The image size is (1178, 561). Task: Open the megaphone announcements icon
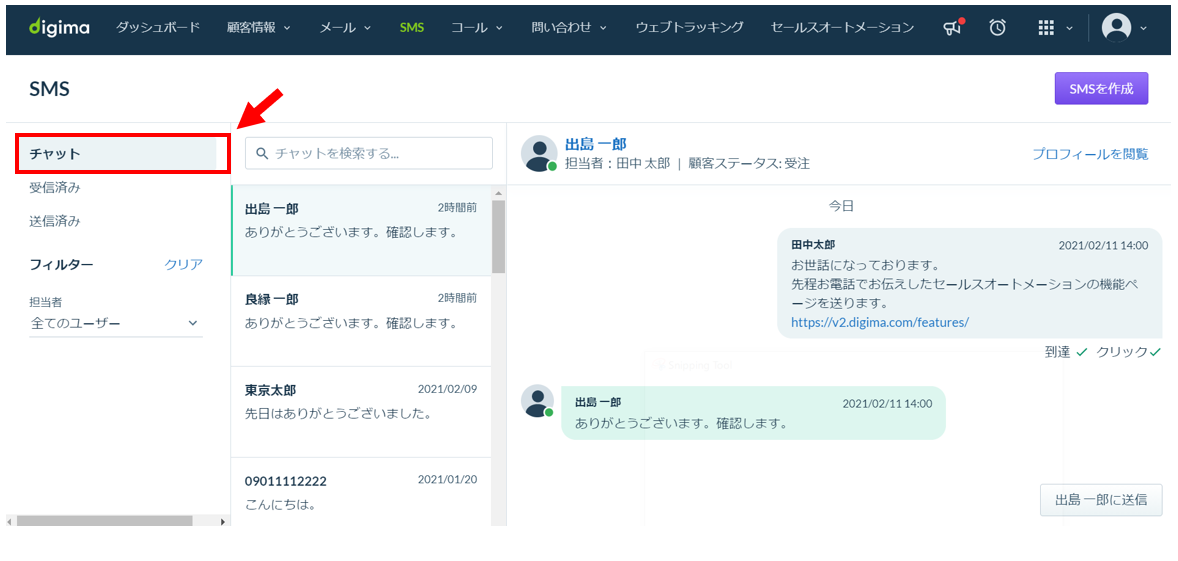[x=953, y=28]
